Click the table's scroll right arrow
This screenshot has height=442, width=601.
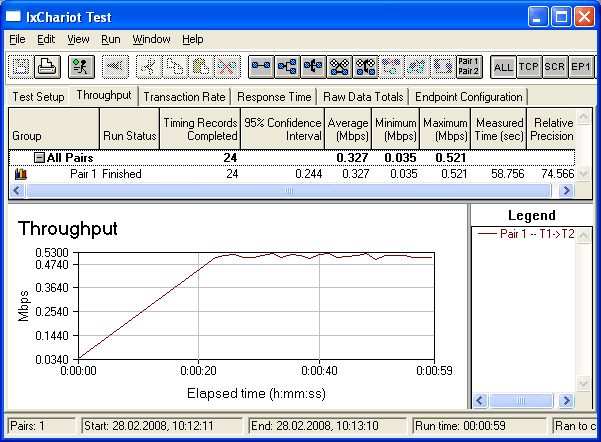click(x=567, y=191)
